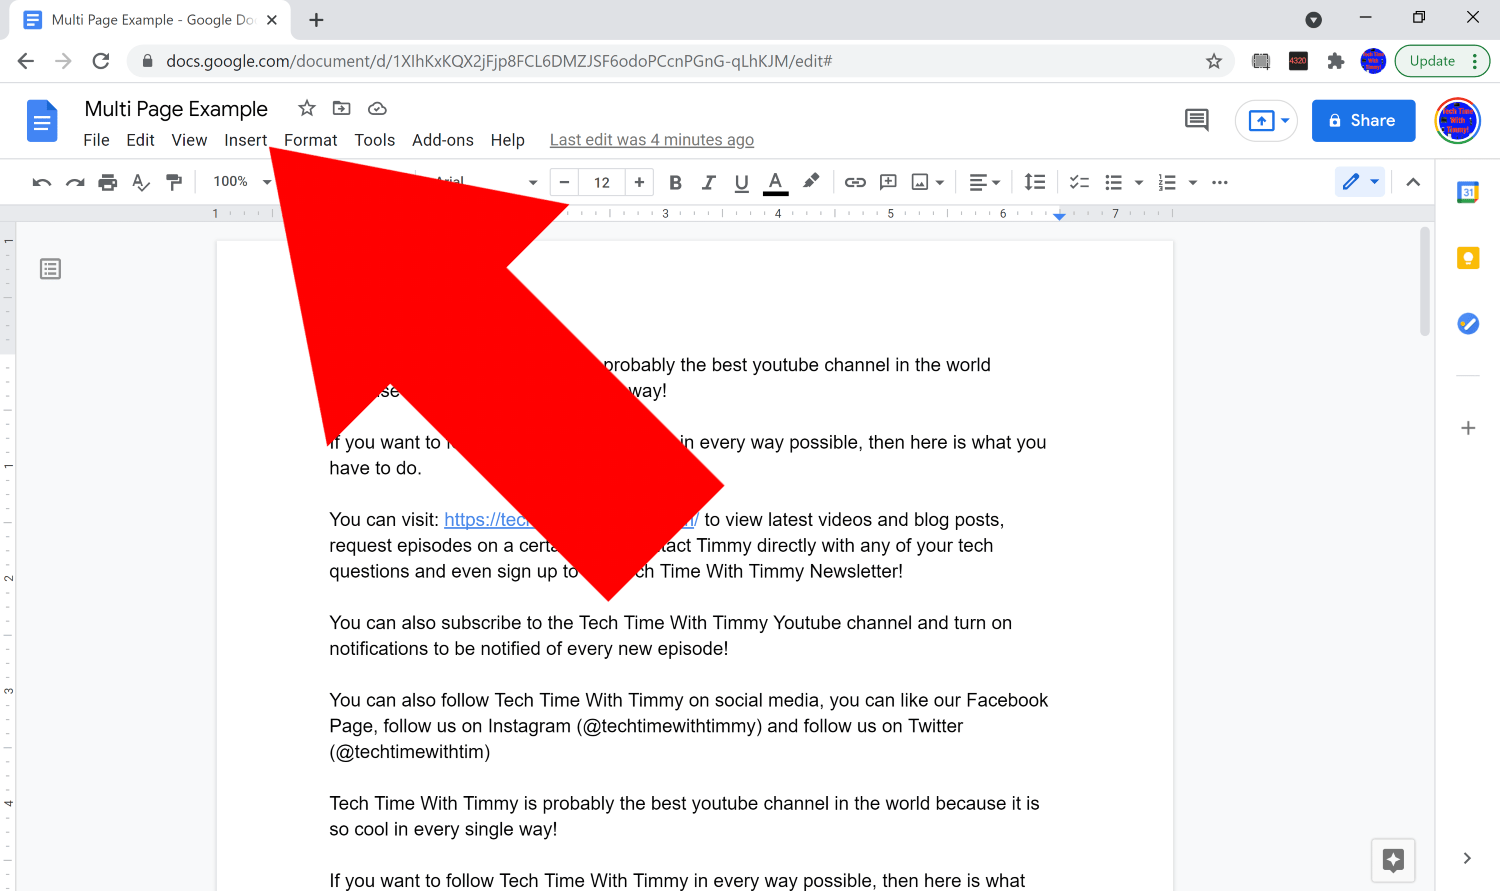Open the text alignment dropdown

985,182
